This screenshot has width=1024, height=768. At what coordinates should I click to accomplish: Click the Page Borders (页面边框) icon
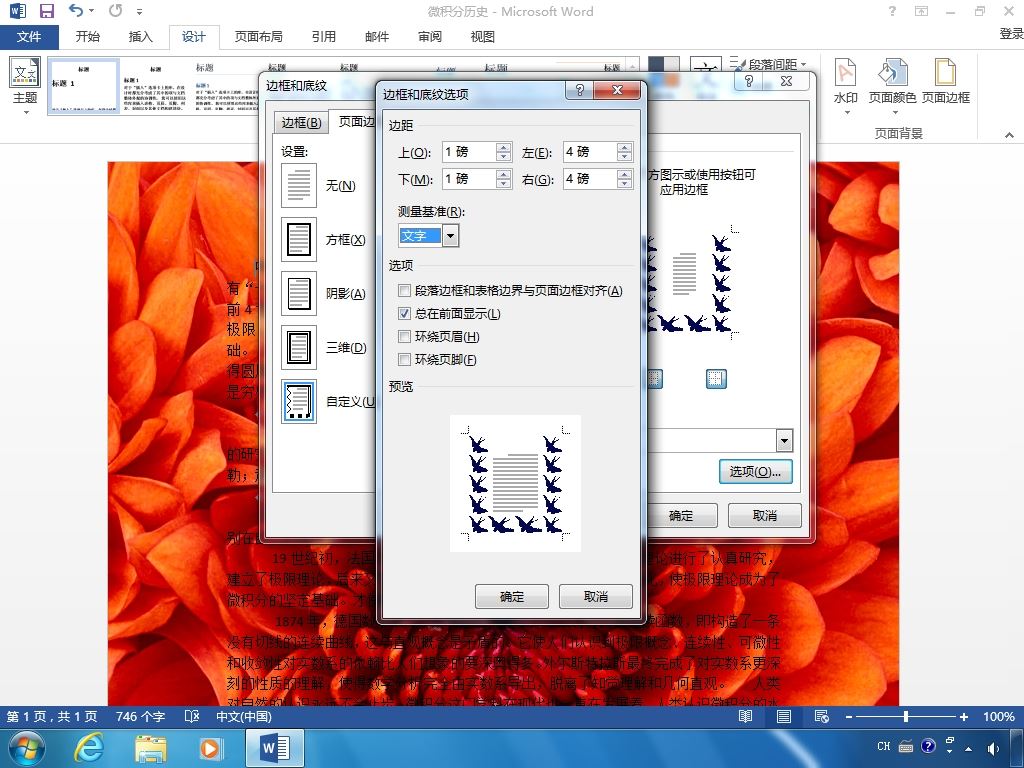point(945,72)
